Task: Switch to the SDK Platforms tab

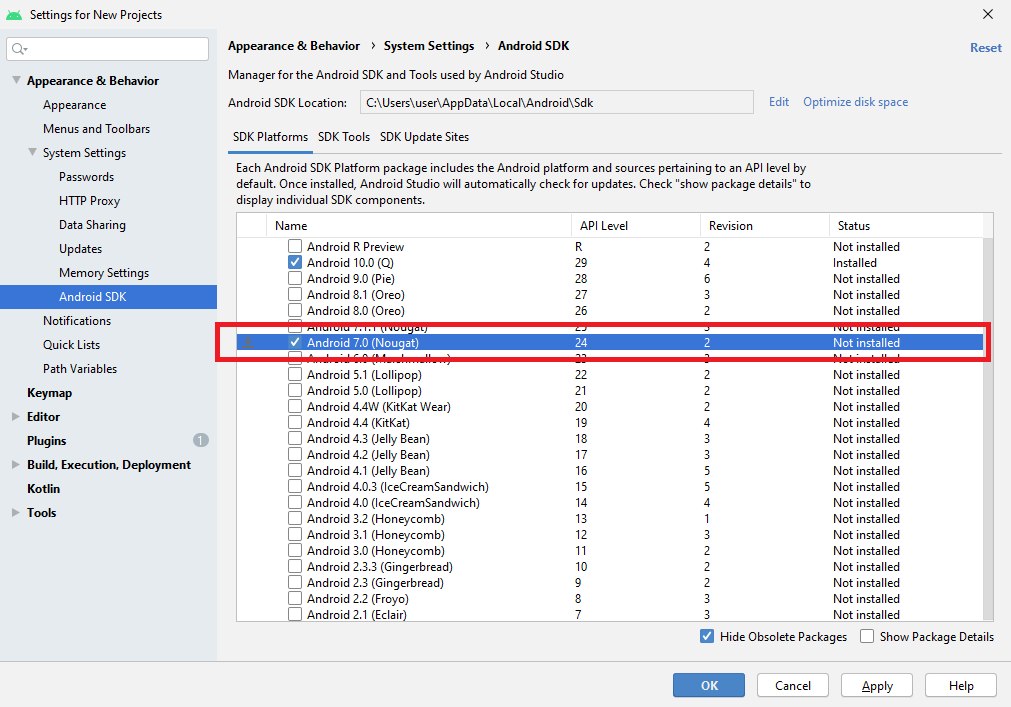Action: [270, 137]
